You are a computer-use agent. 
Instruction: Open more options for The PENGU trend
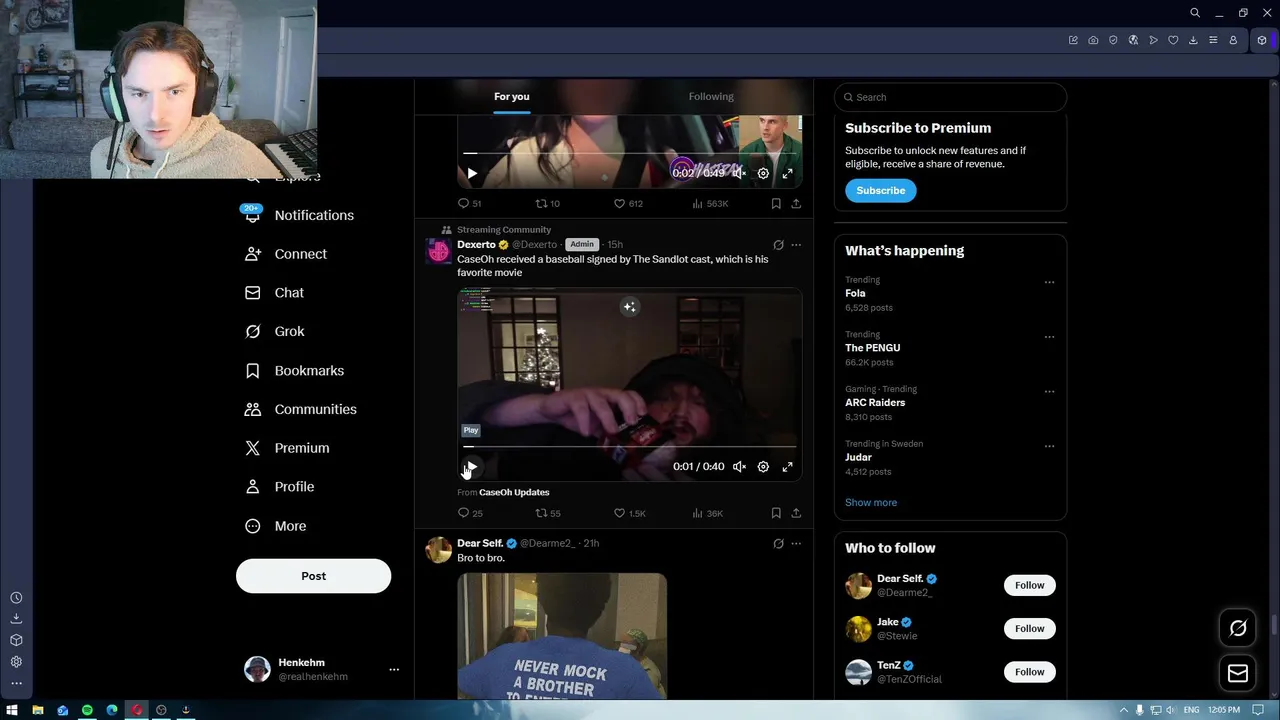coord(1049,337)
